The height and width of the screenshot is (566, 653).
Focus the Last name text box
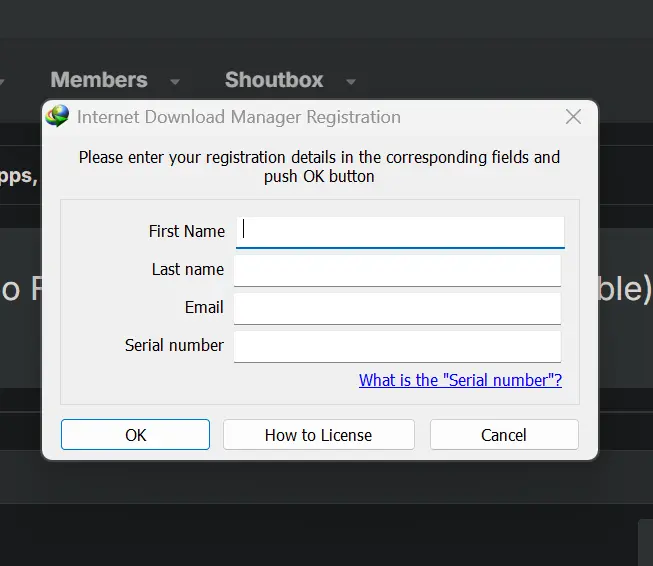pyautogui.click(x=397, y=270)
